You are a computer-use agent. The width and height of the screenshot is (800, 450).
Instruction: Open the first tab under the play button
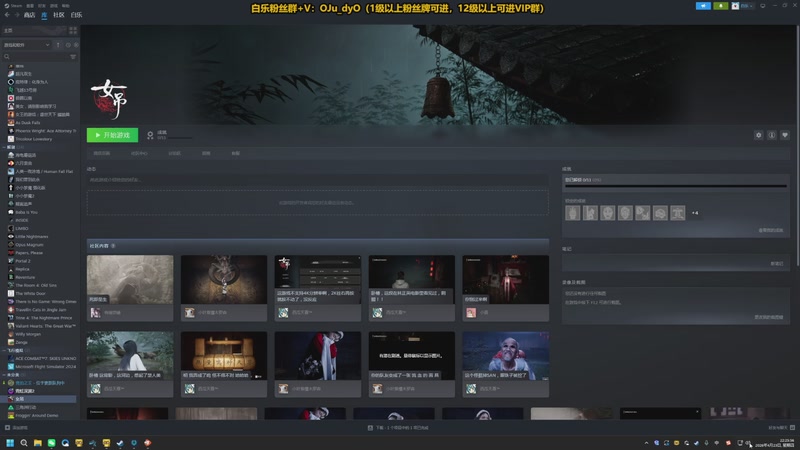pos(102,153)
